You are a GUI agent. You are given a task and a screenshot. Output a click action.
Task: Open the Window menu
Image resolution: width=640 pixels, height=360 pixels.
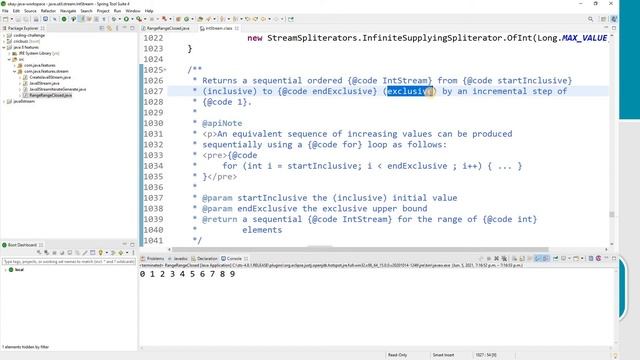pos(133,11)
